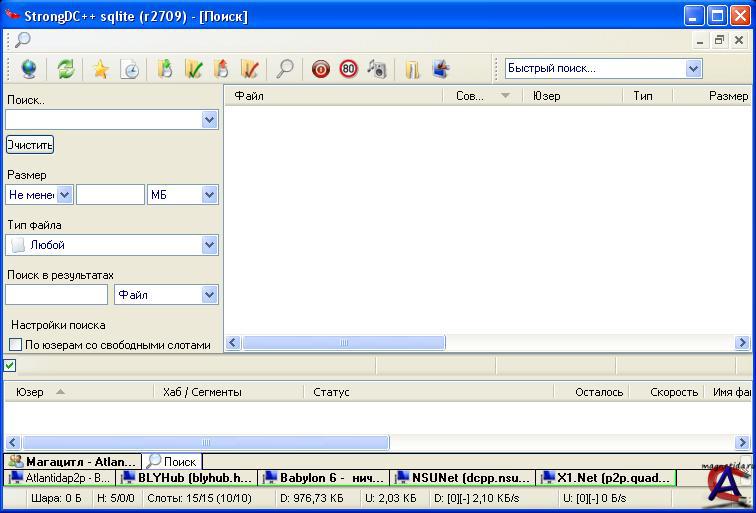Screen dimensions: 756x513
Task: Open the search query dropdown
Action: click(209, 120)
